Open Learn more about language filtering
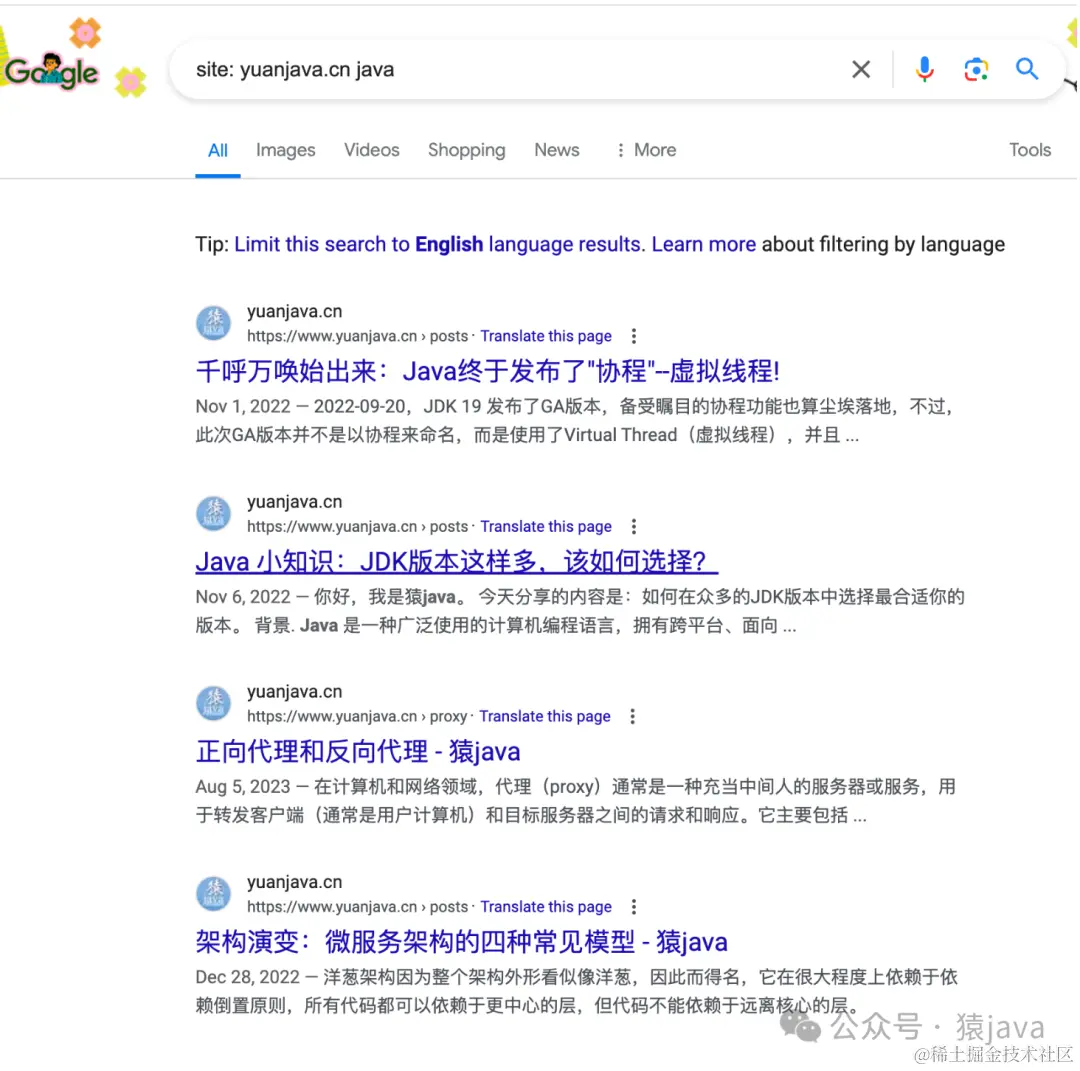 [703, 245]
